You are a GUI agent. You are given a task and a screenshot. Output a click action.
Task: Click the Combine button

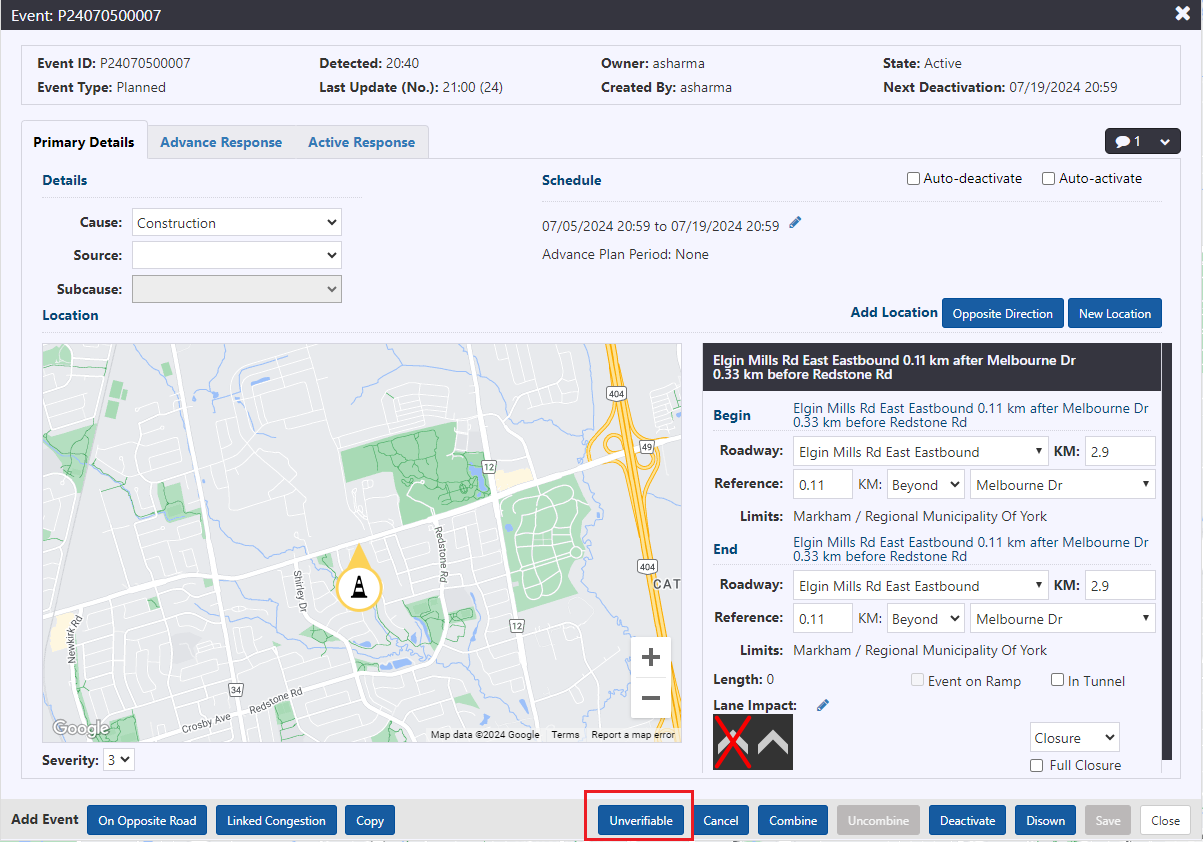pyautogui.click(x=793, y=821)
